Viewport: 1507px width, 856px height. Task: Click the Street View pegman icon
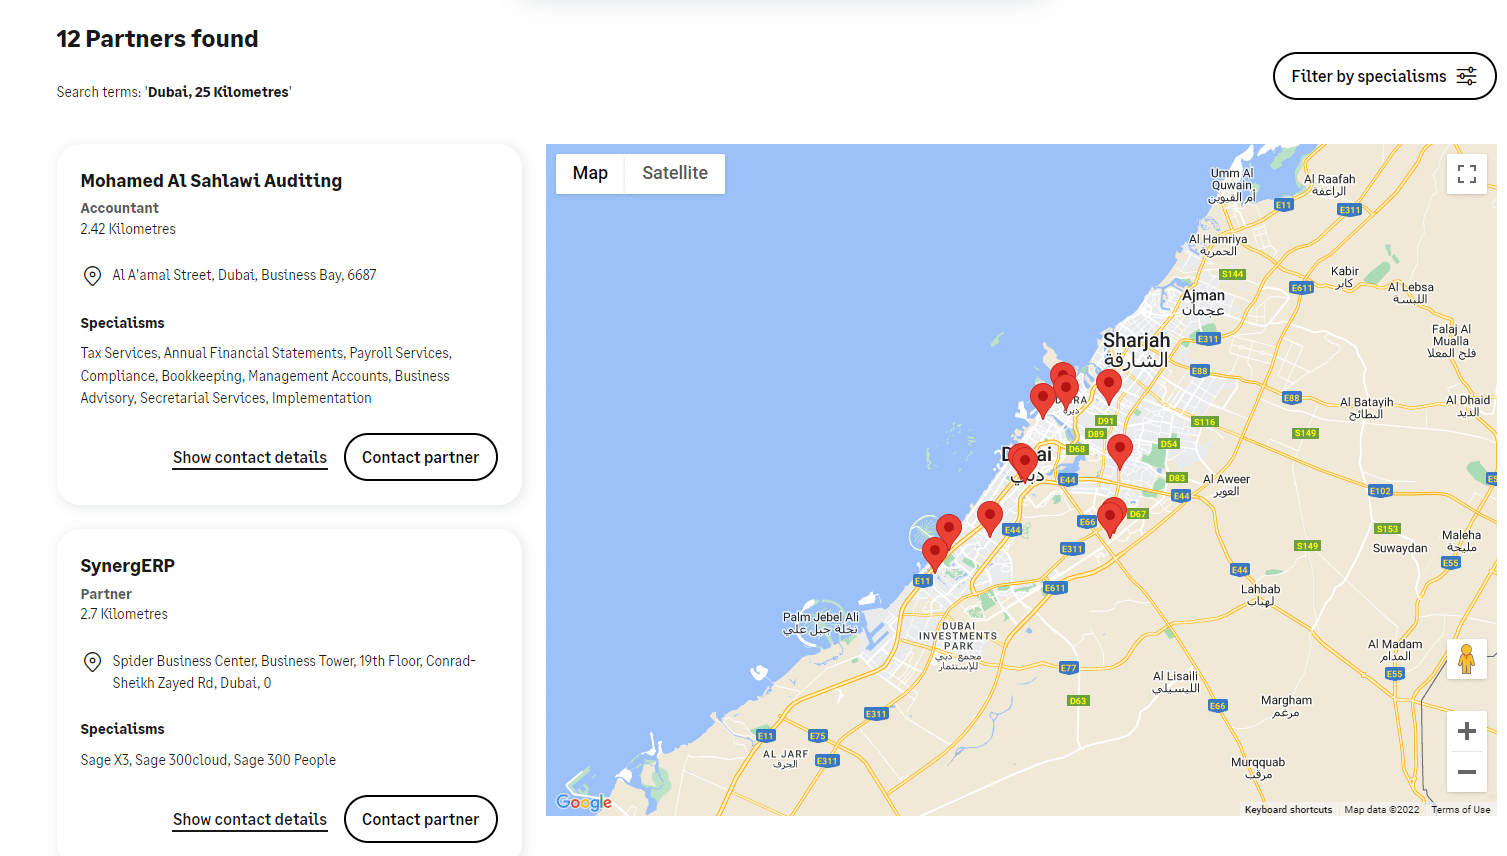(x=1466, y=660)
